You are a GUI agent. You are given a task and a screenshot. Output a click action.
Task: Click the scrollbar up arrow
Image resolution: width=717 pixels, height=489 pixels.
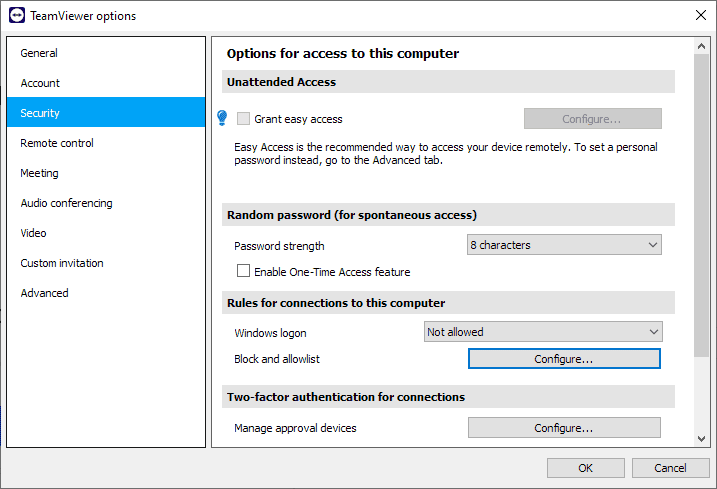[x=701, y=46]
